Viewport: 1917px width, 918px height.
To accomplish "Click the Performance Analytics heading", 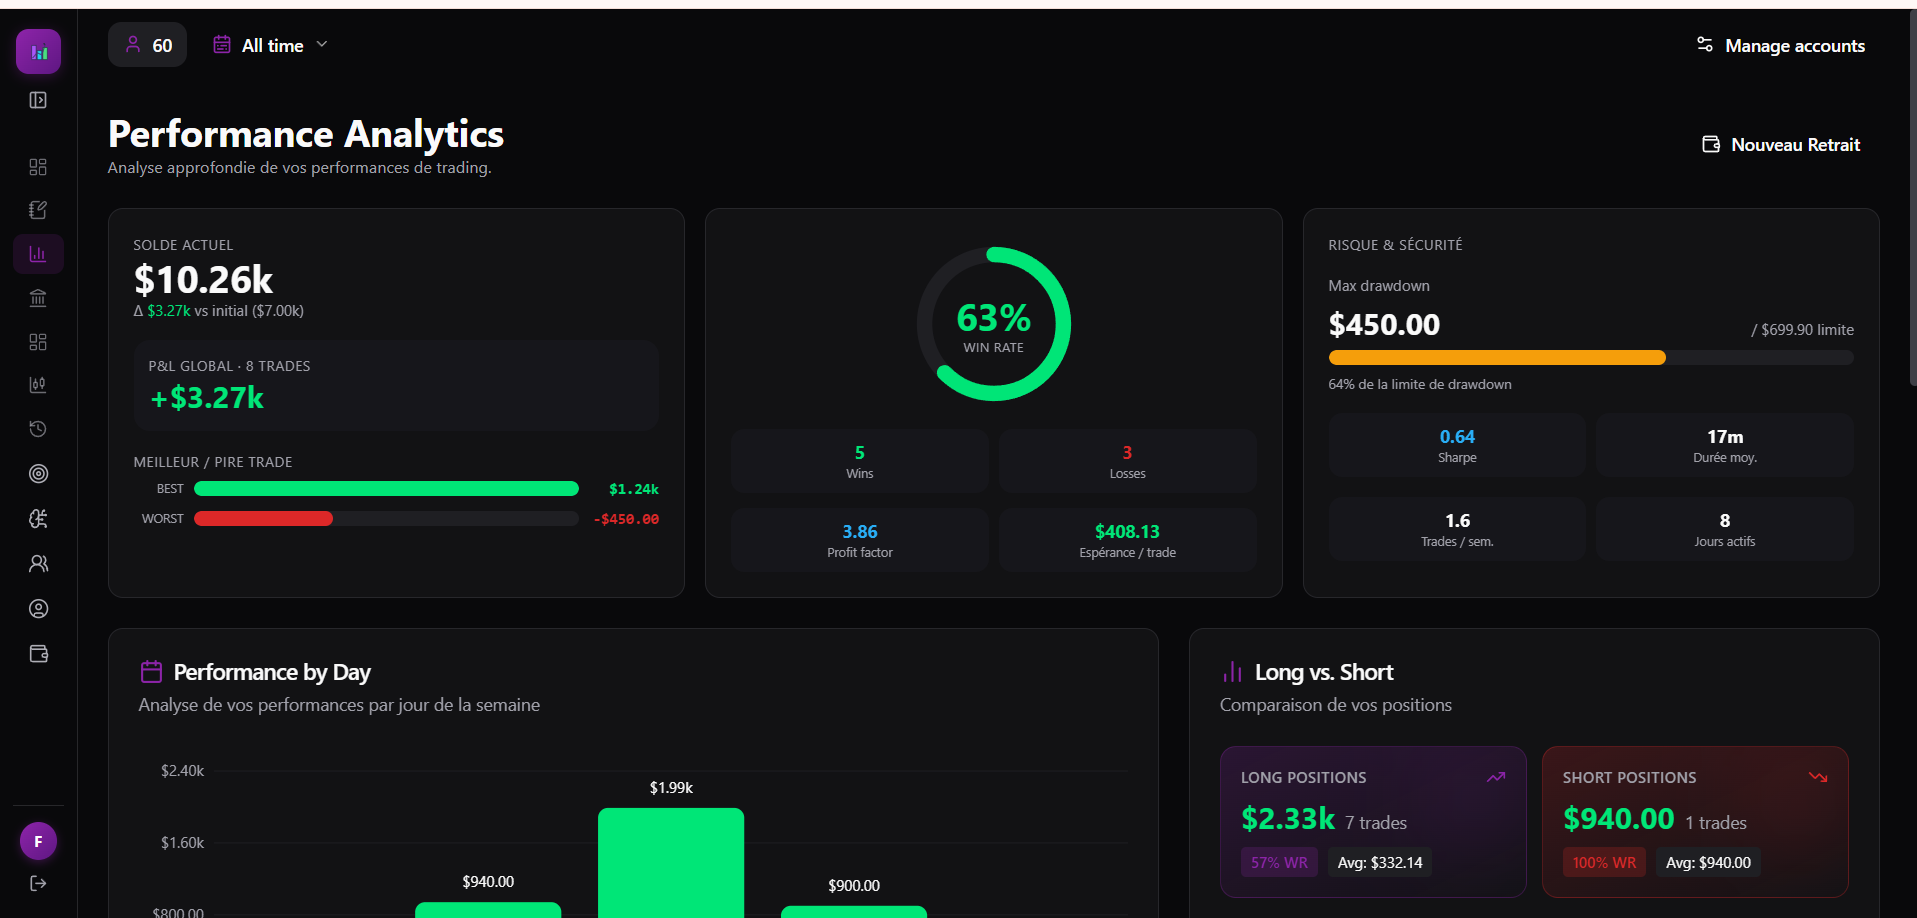I will coord(306,134).
